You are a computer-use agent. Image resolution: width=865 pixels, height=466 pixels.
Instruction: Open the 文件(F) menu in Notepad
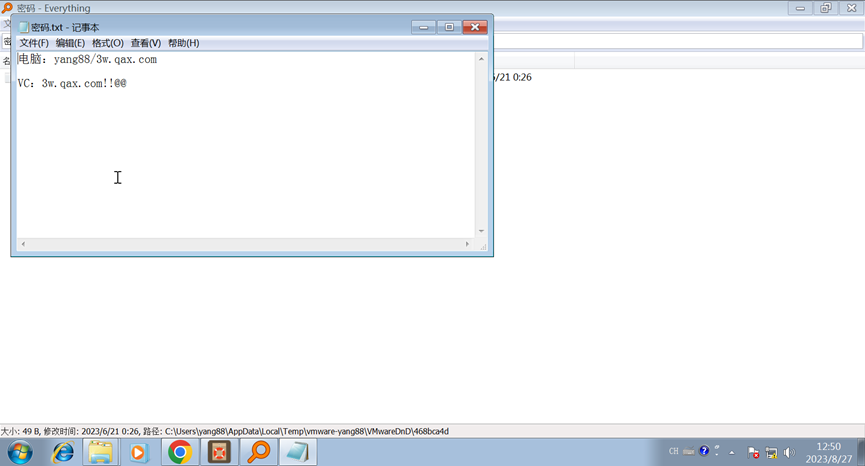pos(33,43)
